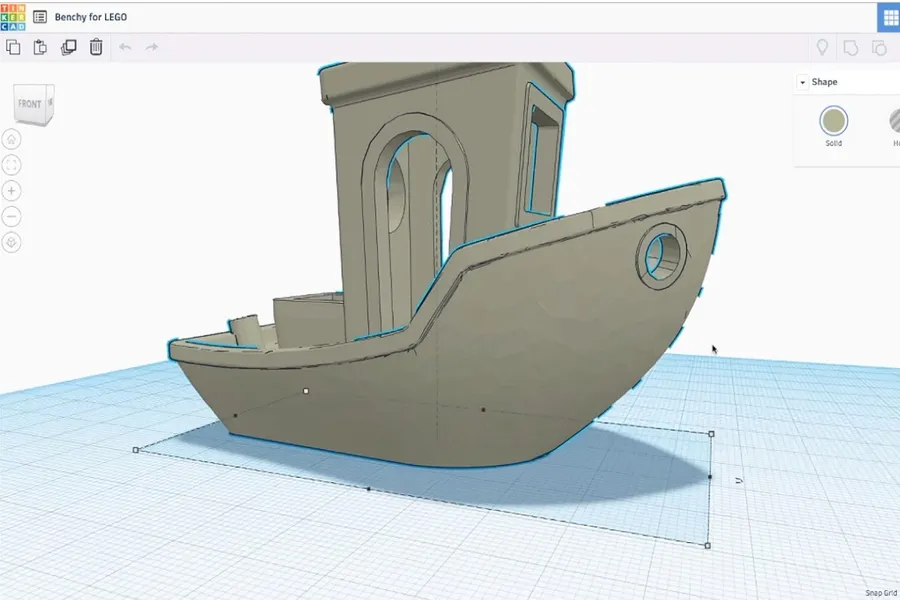Redo the undone action
The image size is (900, 600).
152,47
